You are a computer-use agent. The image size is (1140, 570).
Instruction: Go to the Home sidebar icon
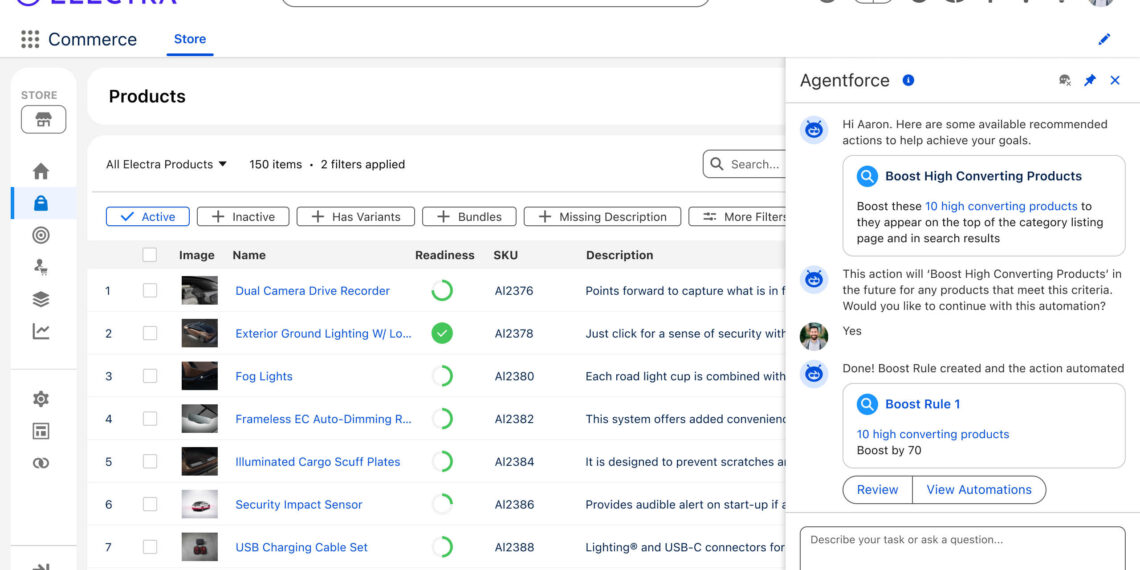[41, 172]
